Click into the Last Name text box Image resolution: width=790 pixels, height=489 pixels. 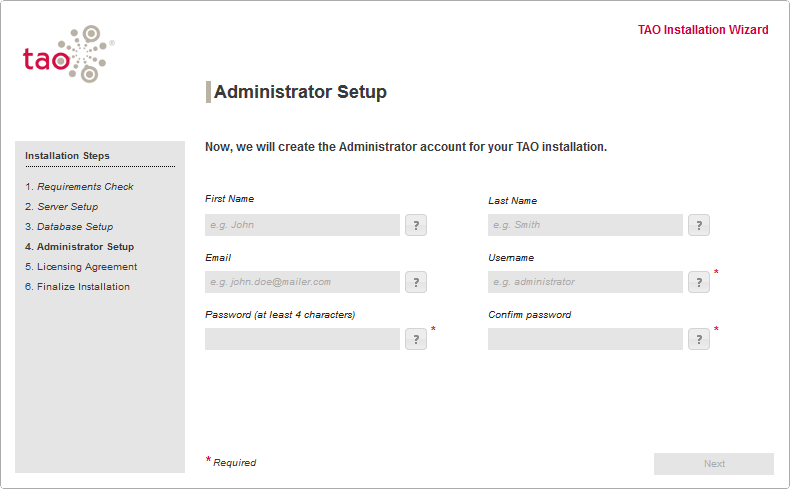pyautogui.click(x=585, y=225)
